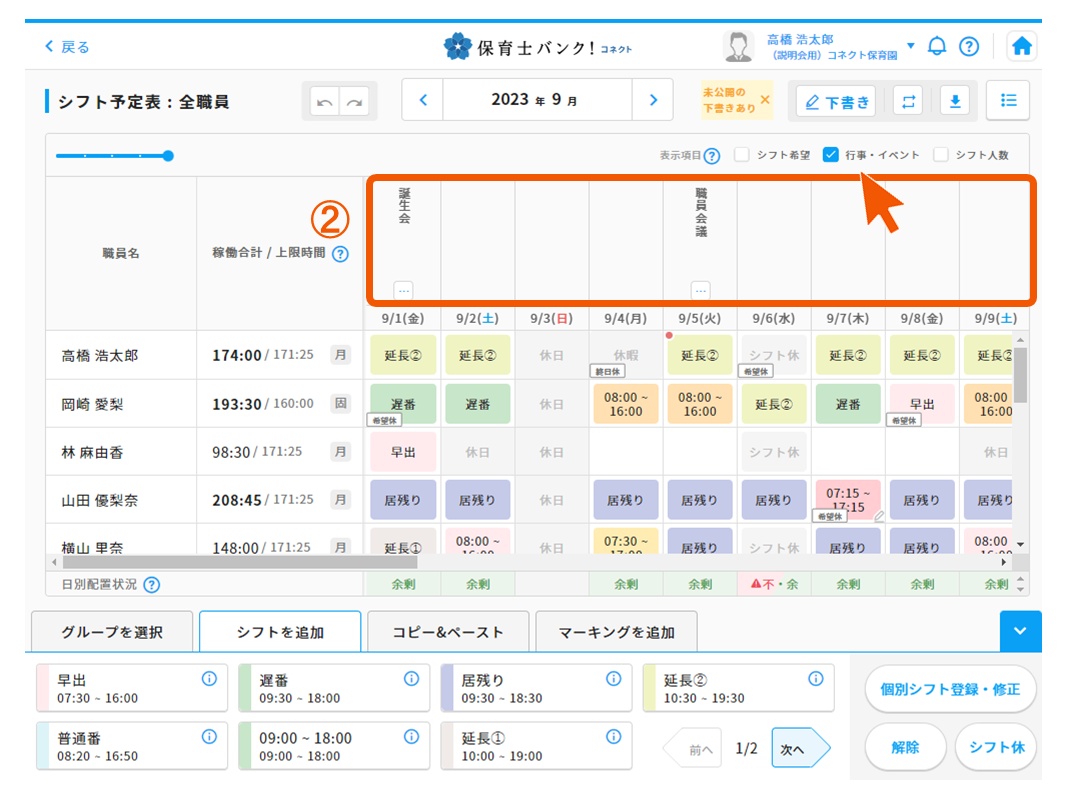Viewport: 1067px width, 800px height.
Task: Enable the シフト人数 checkbox
Action: (940, 155)
